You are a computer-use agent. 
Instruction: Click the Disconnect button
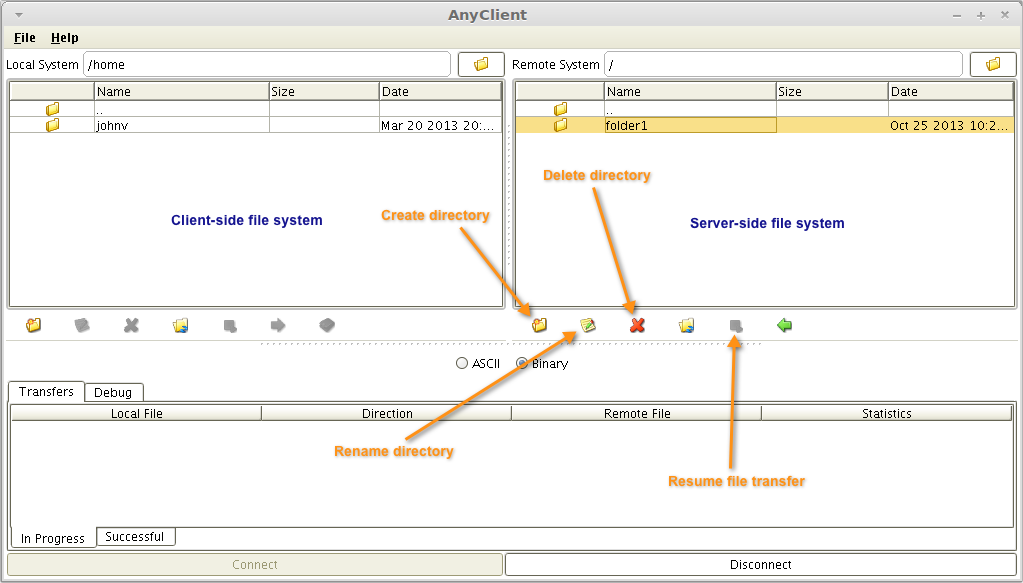(763, 564)
